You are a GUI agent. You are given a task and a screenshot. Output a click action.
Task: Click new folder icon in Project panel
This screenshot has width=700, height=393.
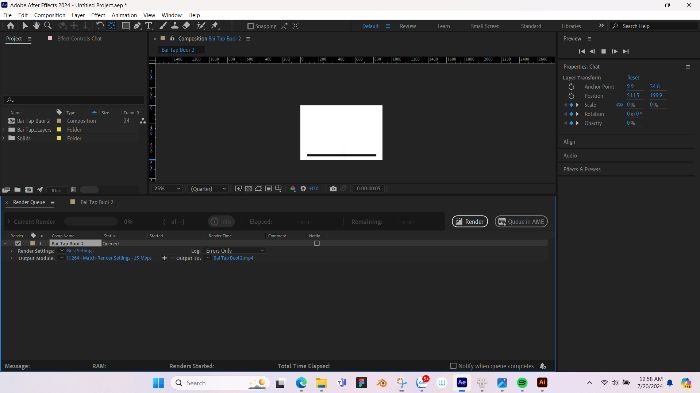click(x=17, y=190)
